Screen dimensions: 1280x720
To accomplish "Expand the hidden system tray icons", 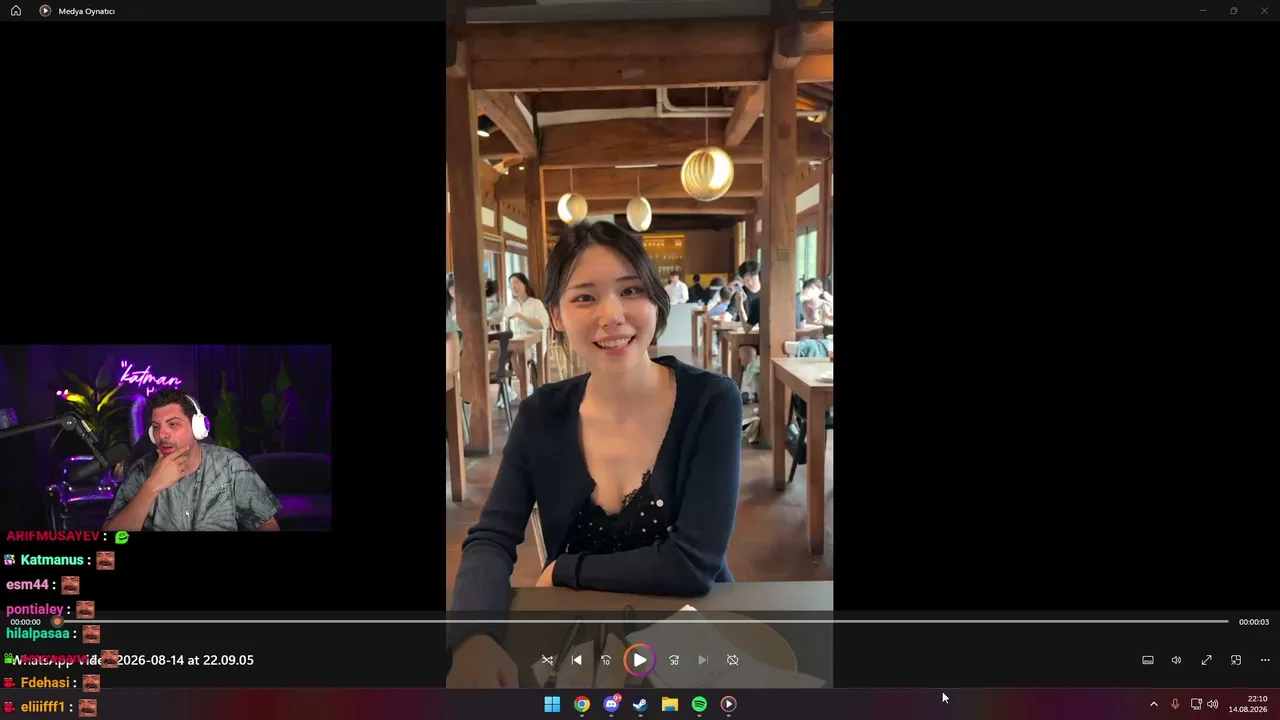I will [x=1153, y=704].
